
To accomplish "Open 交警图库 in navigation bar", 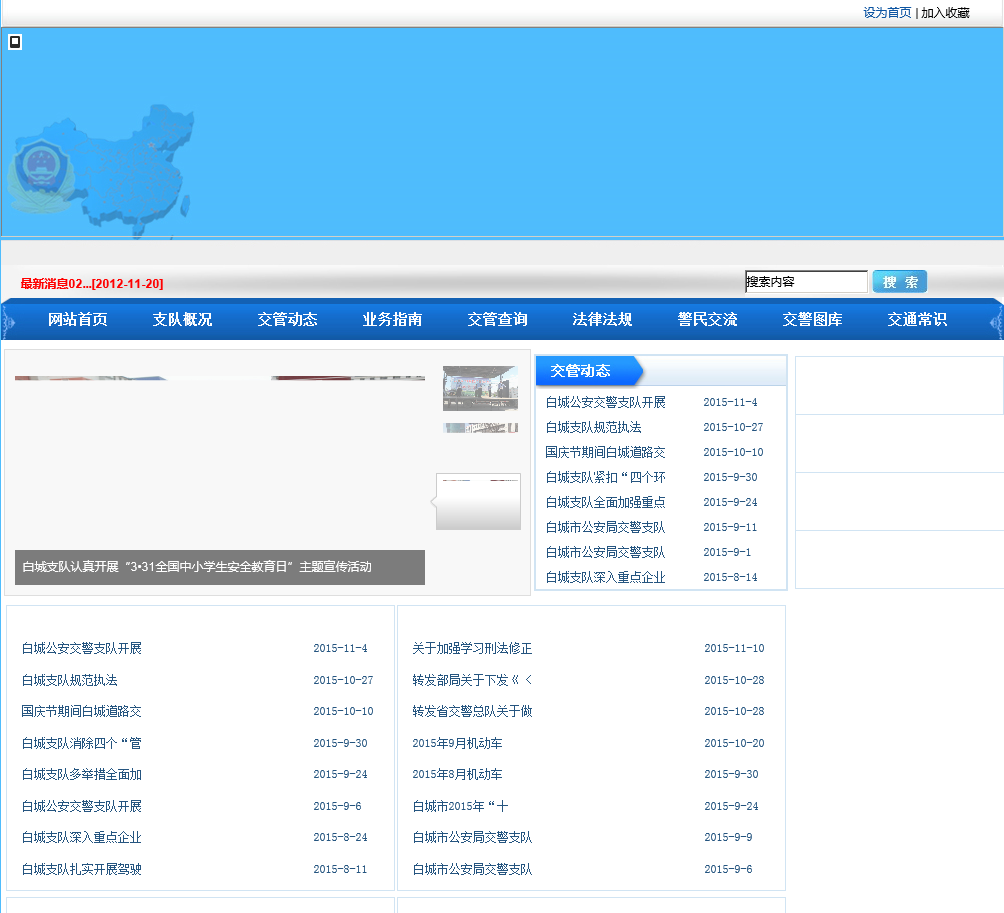I will pyautogui.click(x=813, y=319).
